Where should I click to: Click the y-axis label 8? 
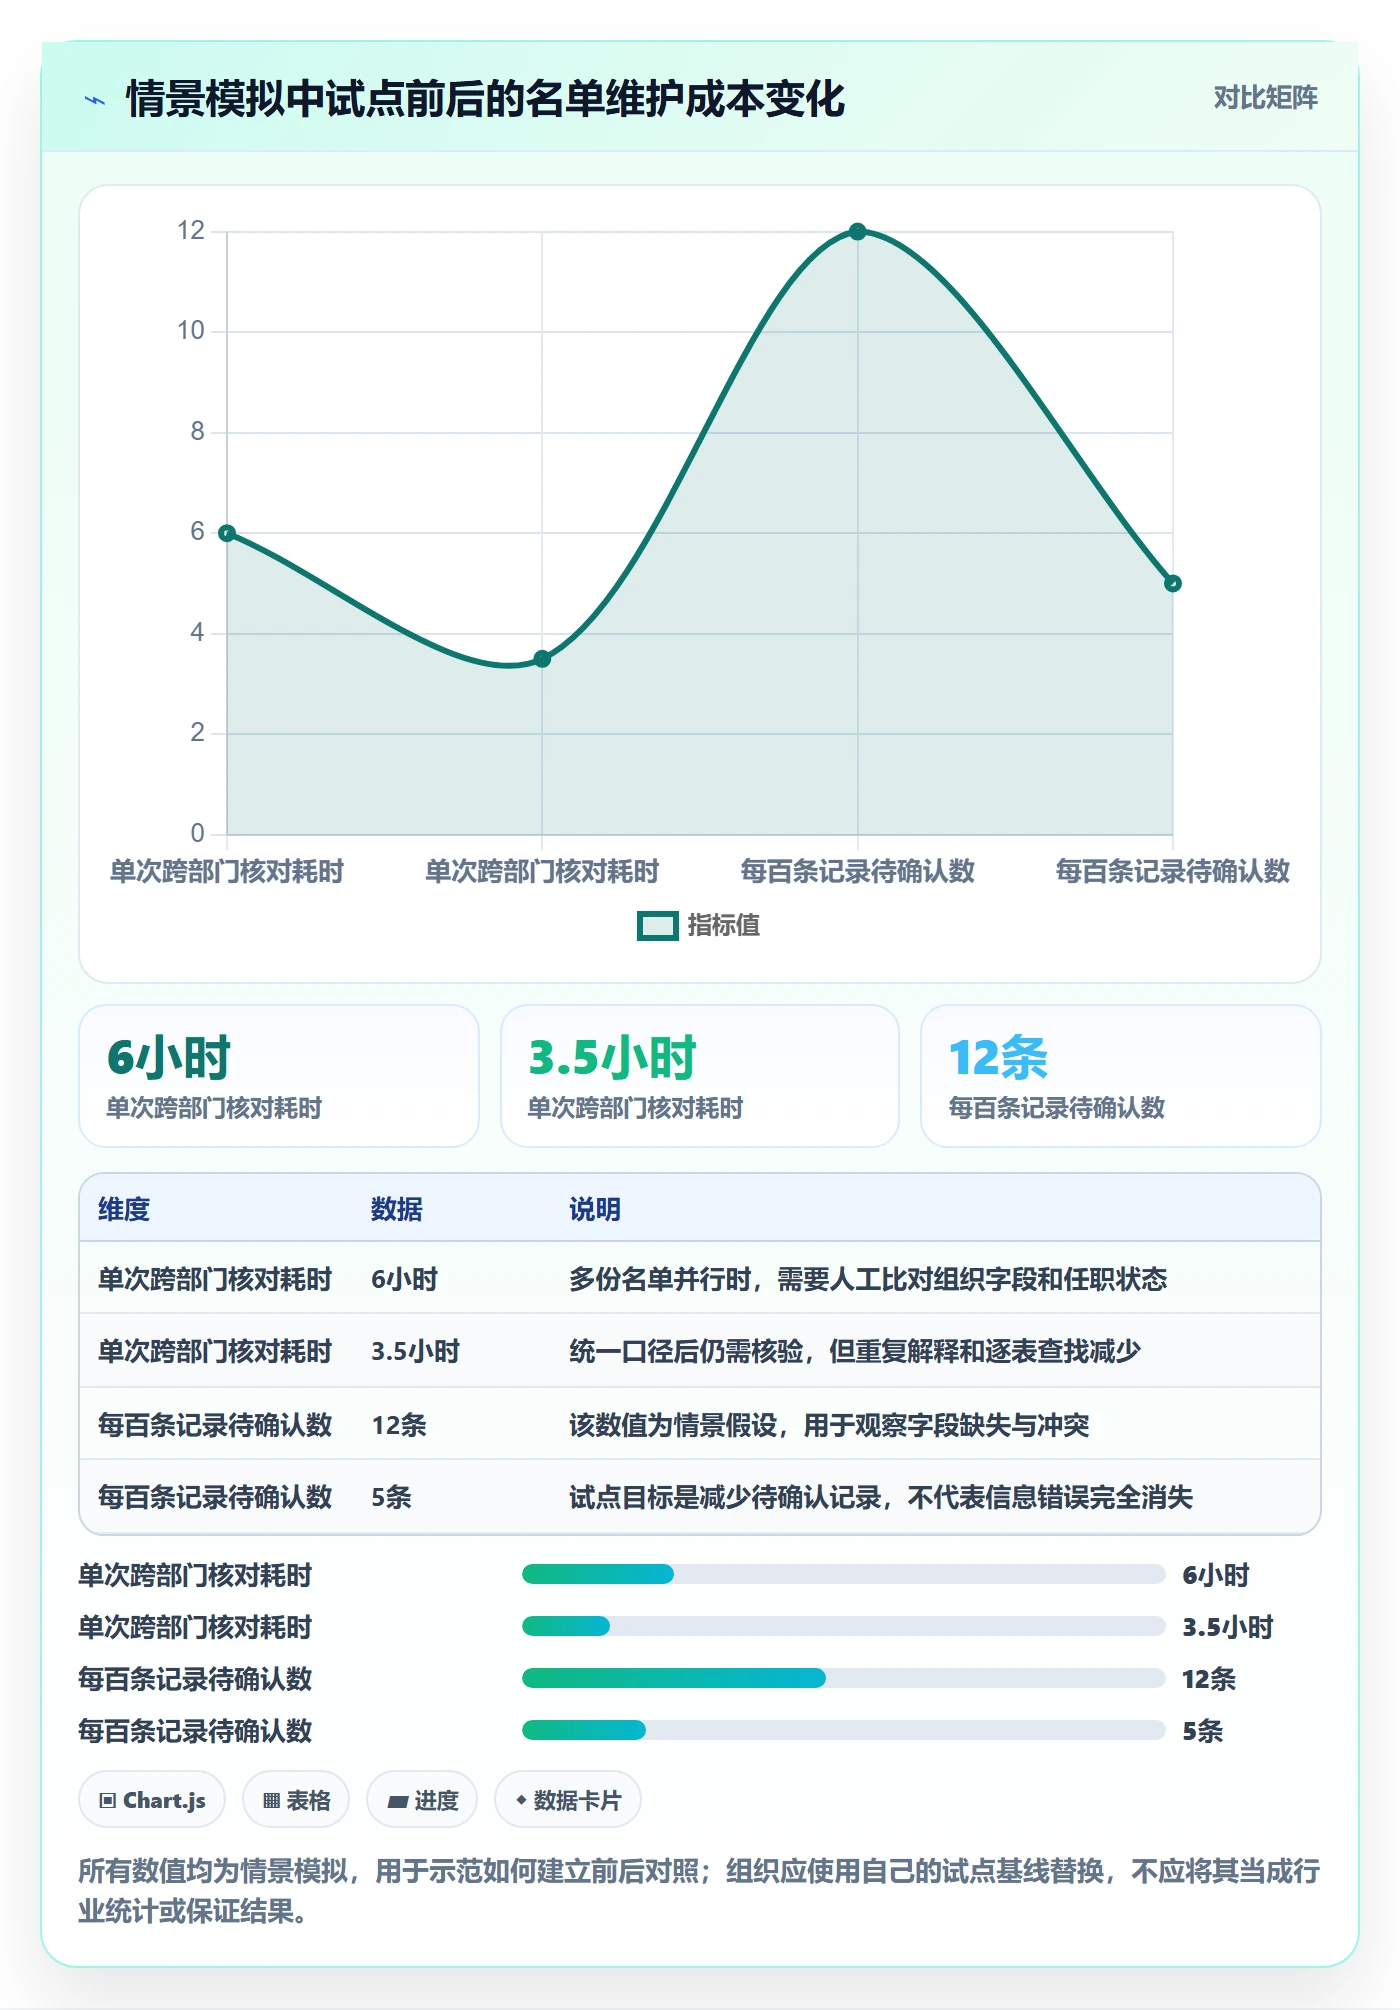click(197, 432)
